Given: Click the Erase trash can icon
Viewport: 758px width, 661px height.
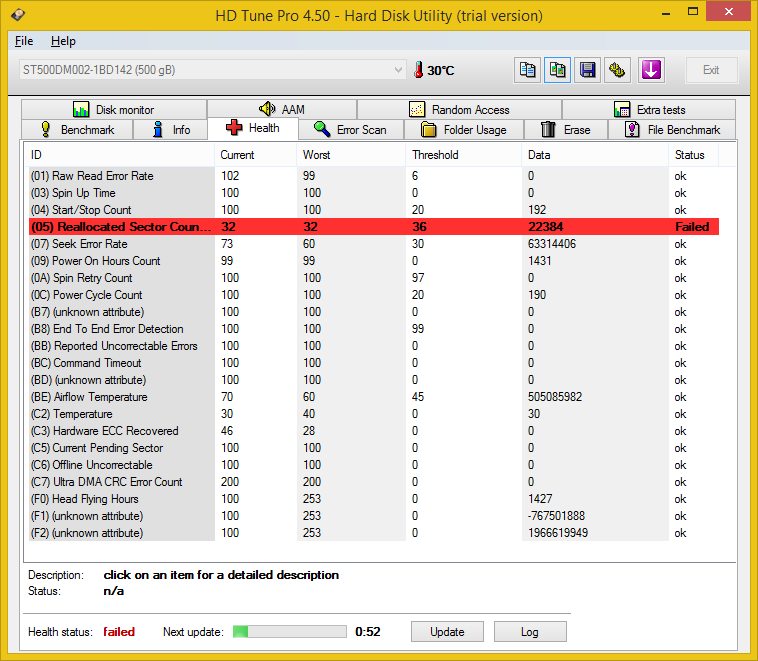Looking at the screenshot, I should pos(548,129).
